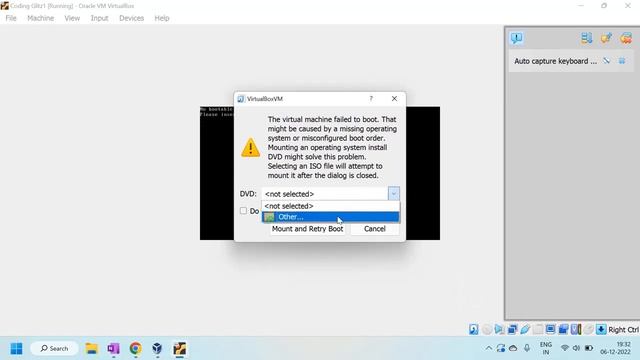Open the View menu
This screenshot has width=640, height=360.
click(x=72, y=18)
